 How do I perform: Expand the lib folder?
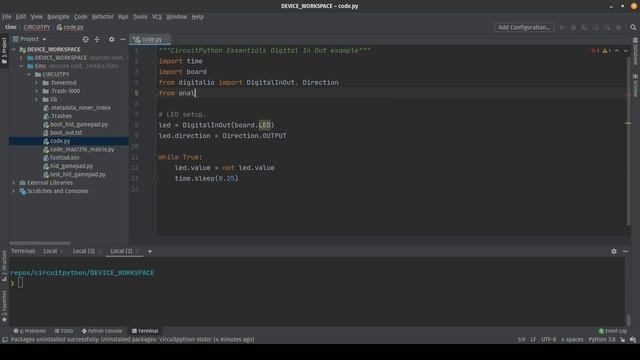[37, 100]
